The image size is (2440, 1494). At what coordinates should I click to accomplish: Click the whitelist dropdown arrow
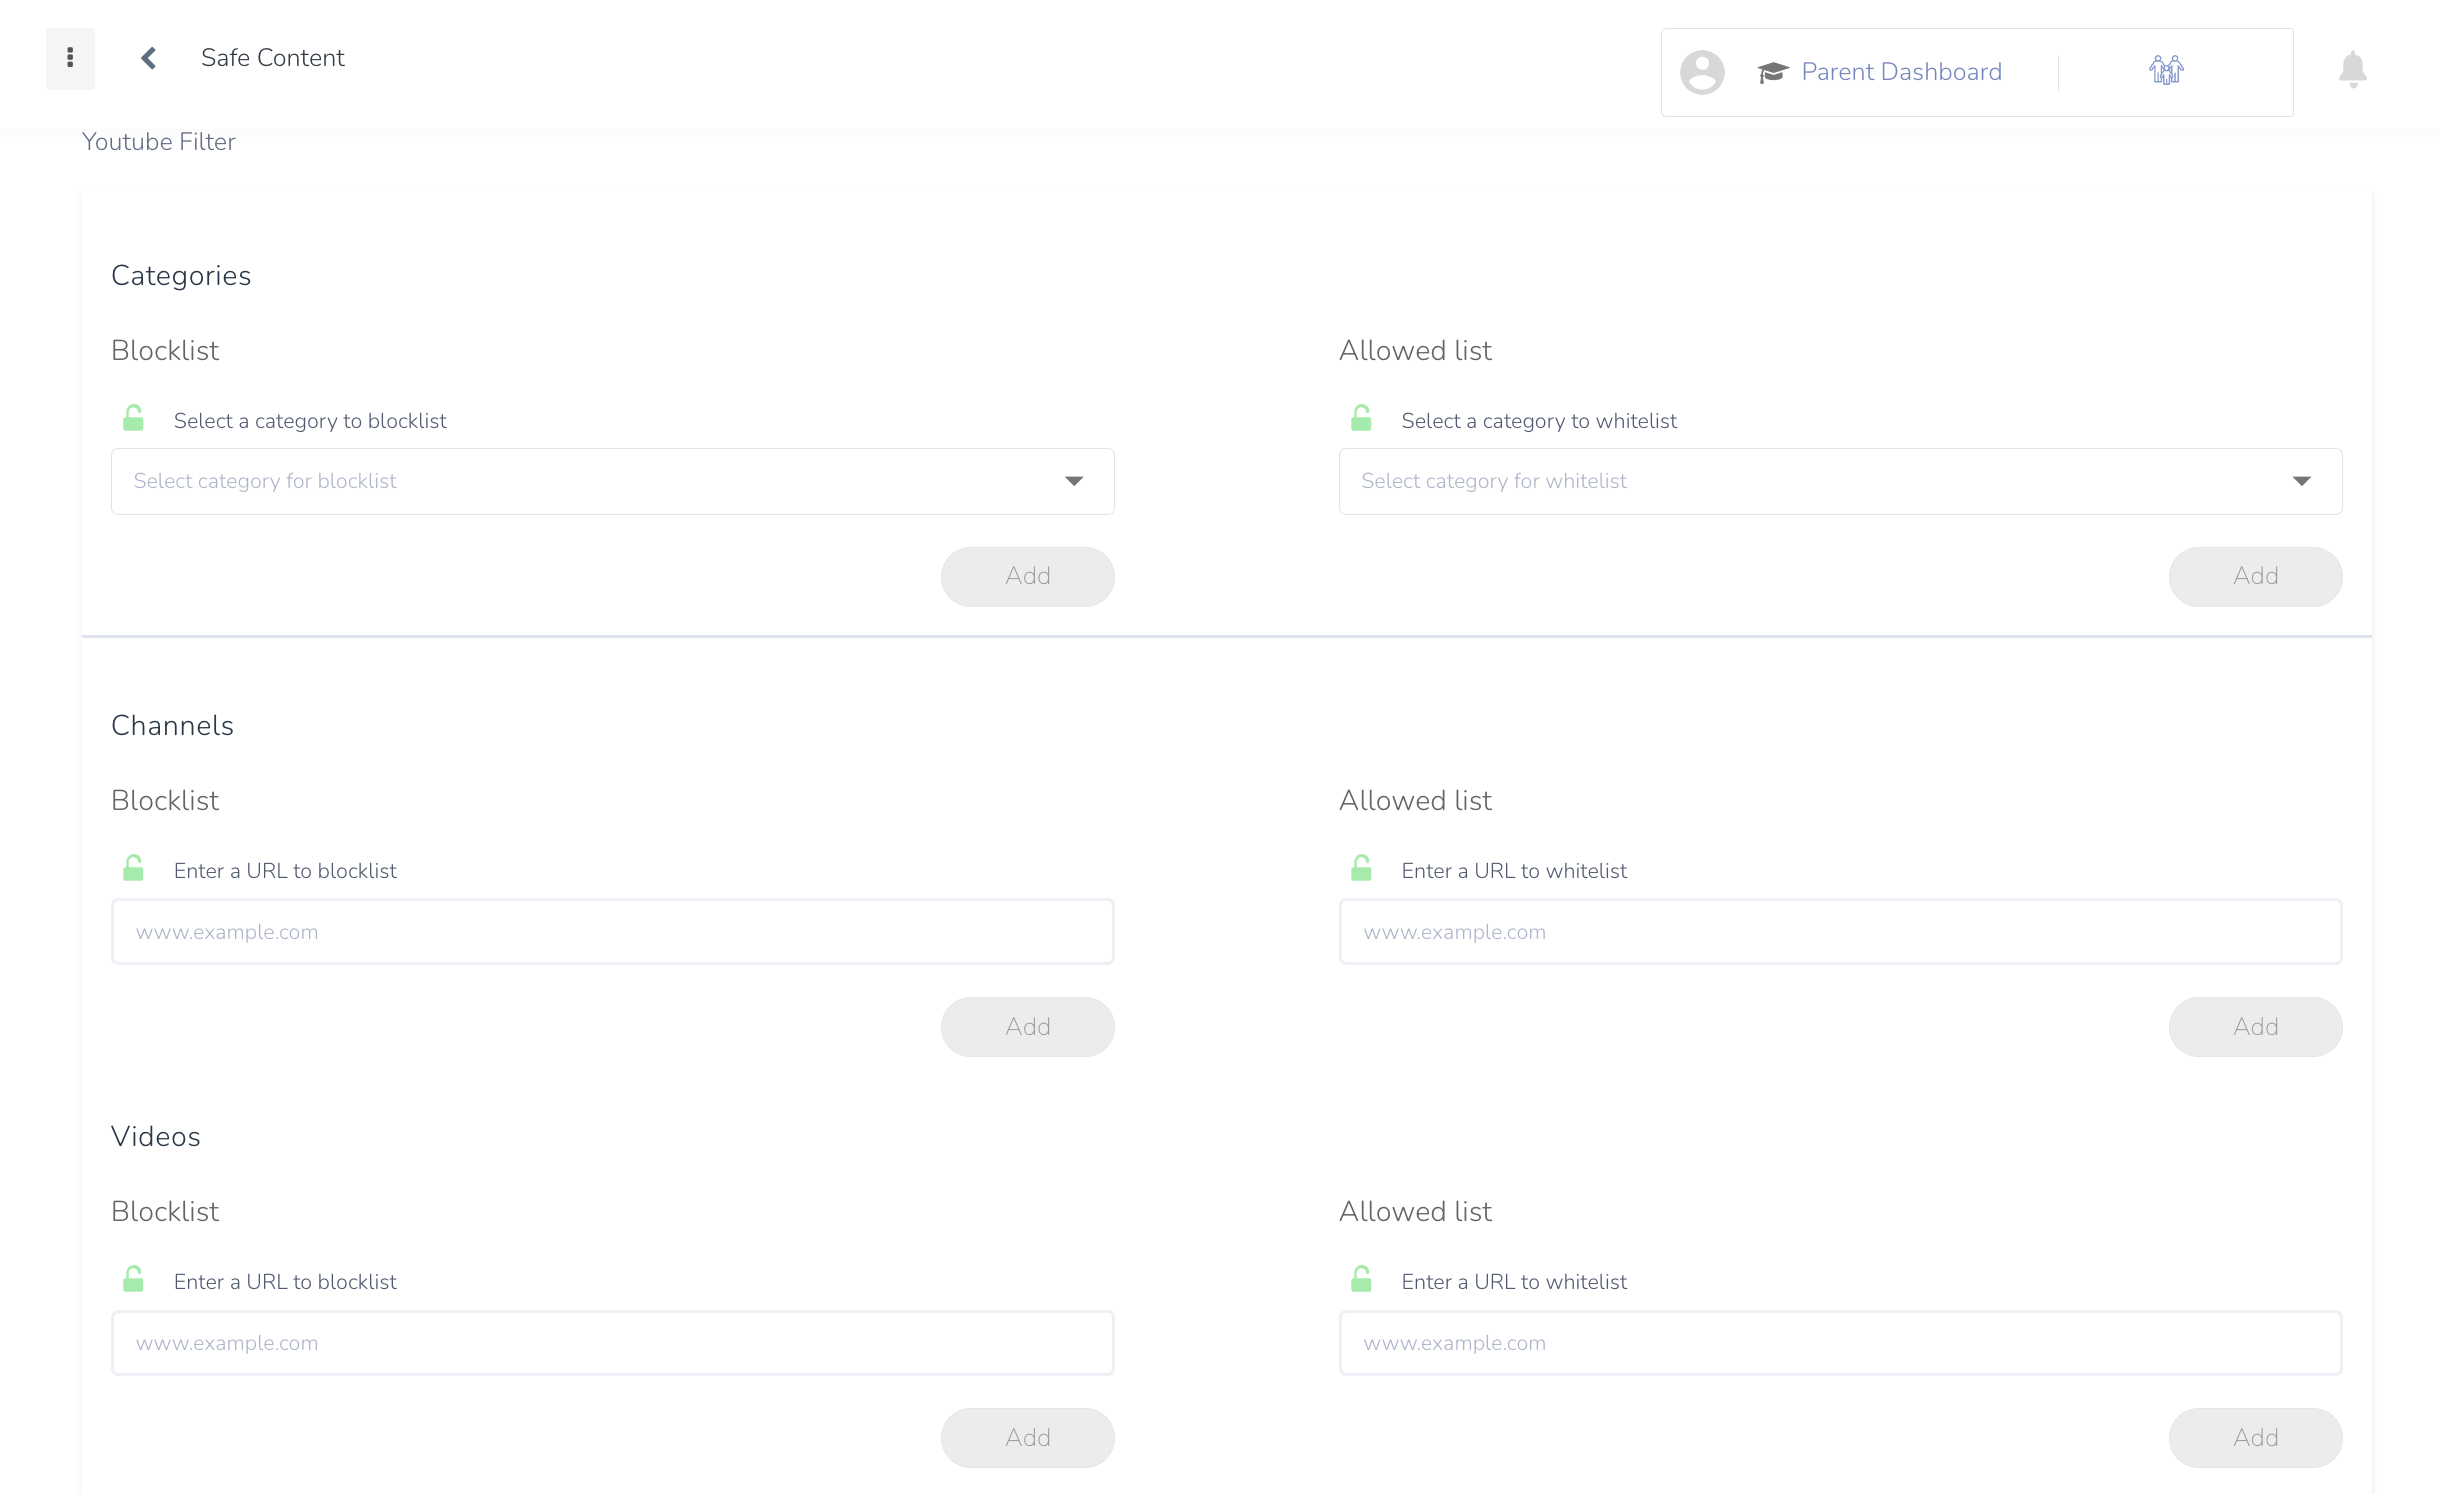(x=2301, y=481)
